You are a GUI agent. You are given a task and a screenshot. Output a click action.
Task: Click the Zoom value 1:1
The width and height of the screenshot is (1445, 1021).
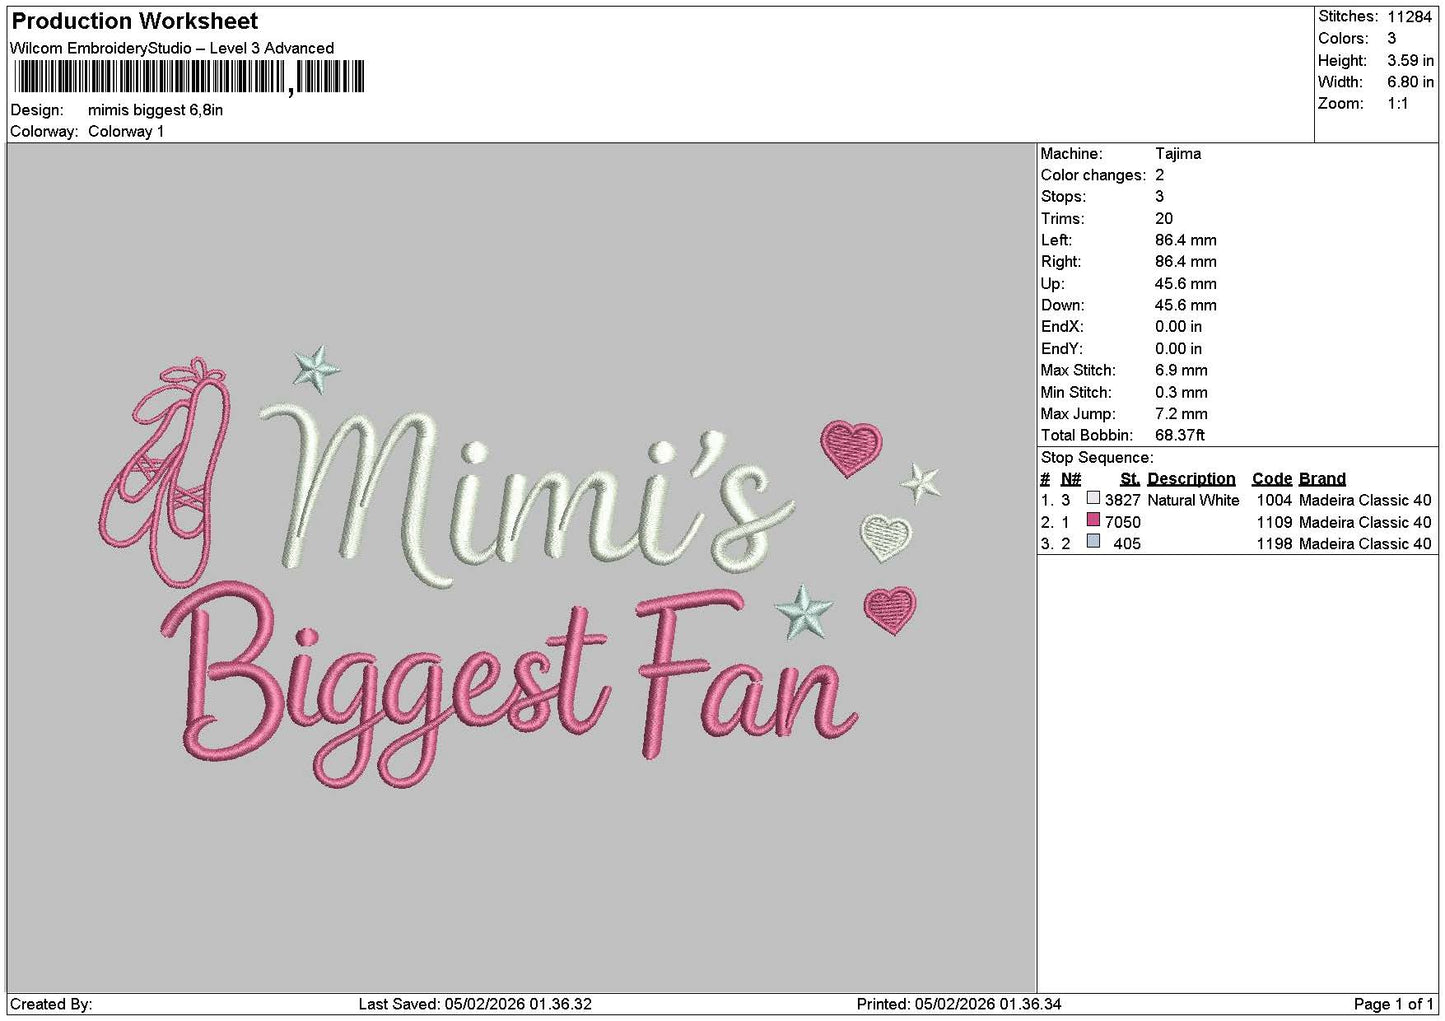coord(1397,103)
